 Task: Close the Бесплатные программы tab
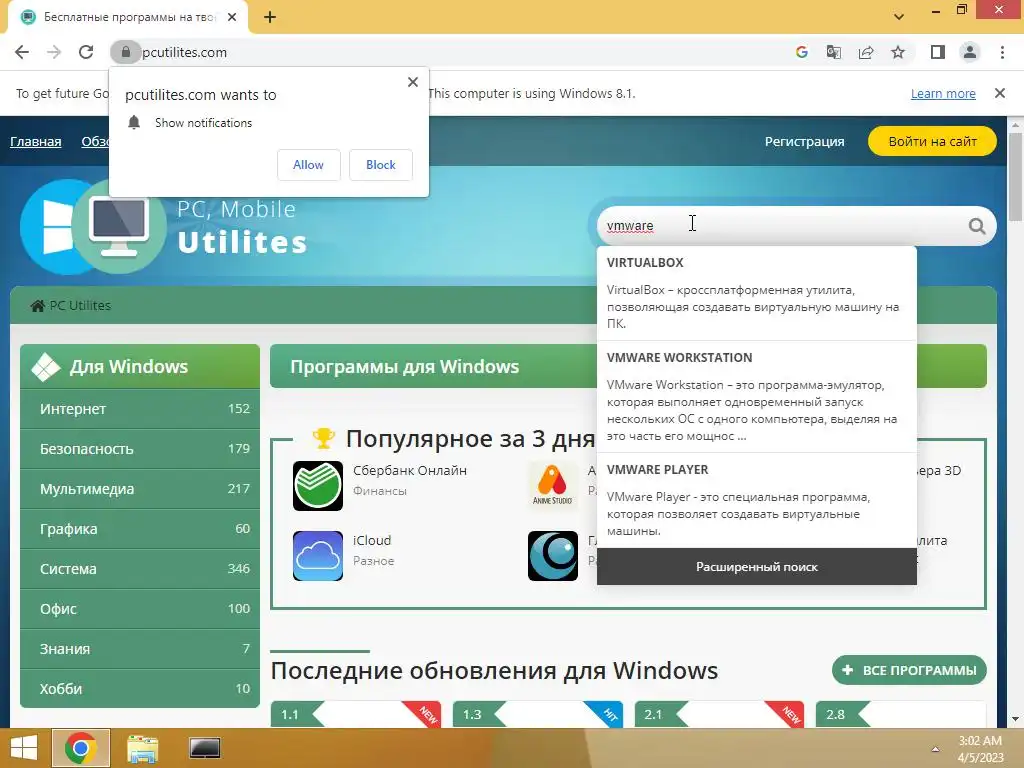tap(232, 17)
